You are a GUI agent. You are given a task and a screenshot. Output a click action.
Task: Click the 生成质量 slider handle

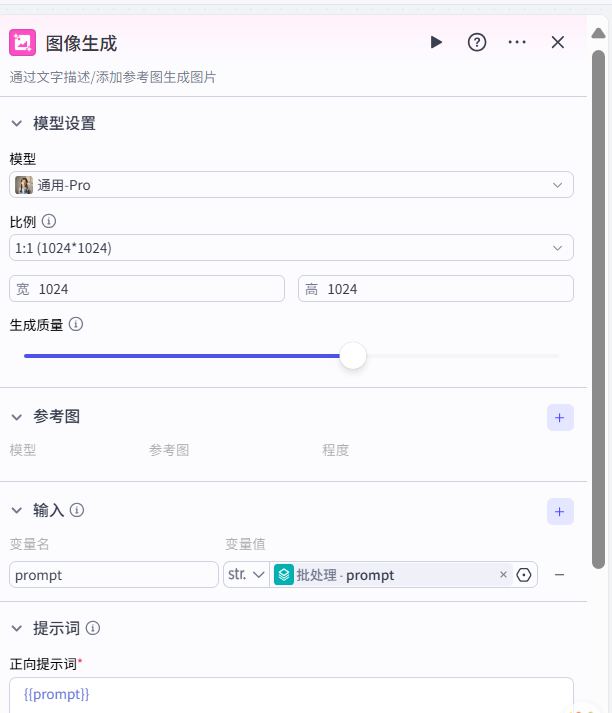tap(353, 356)
